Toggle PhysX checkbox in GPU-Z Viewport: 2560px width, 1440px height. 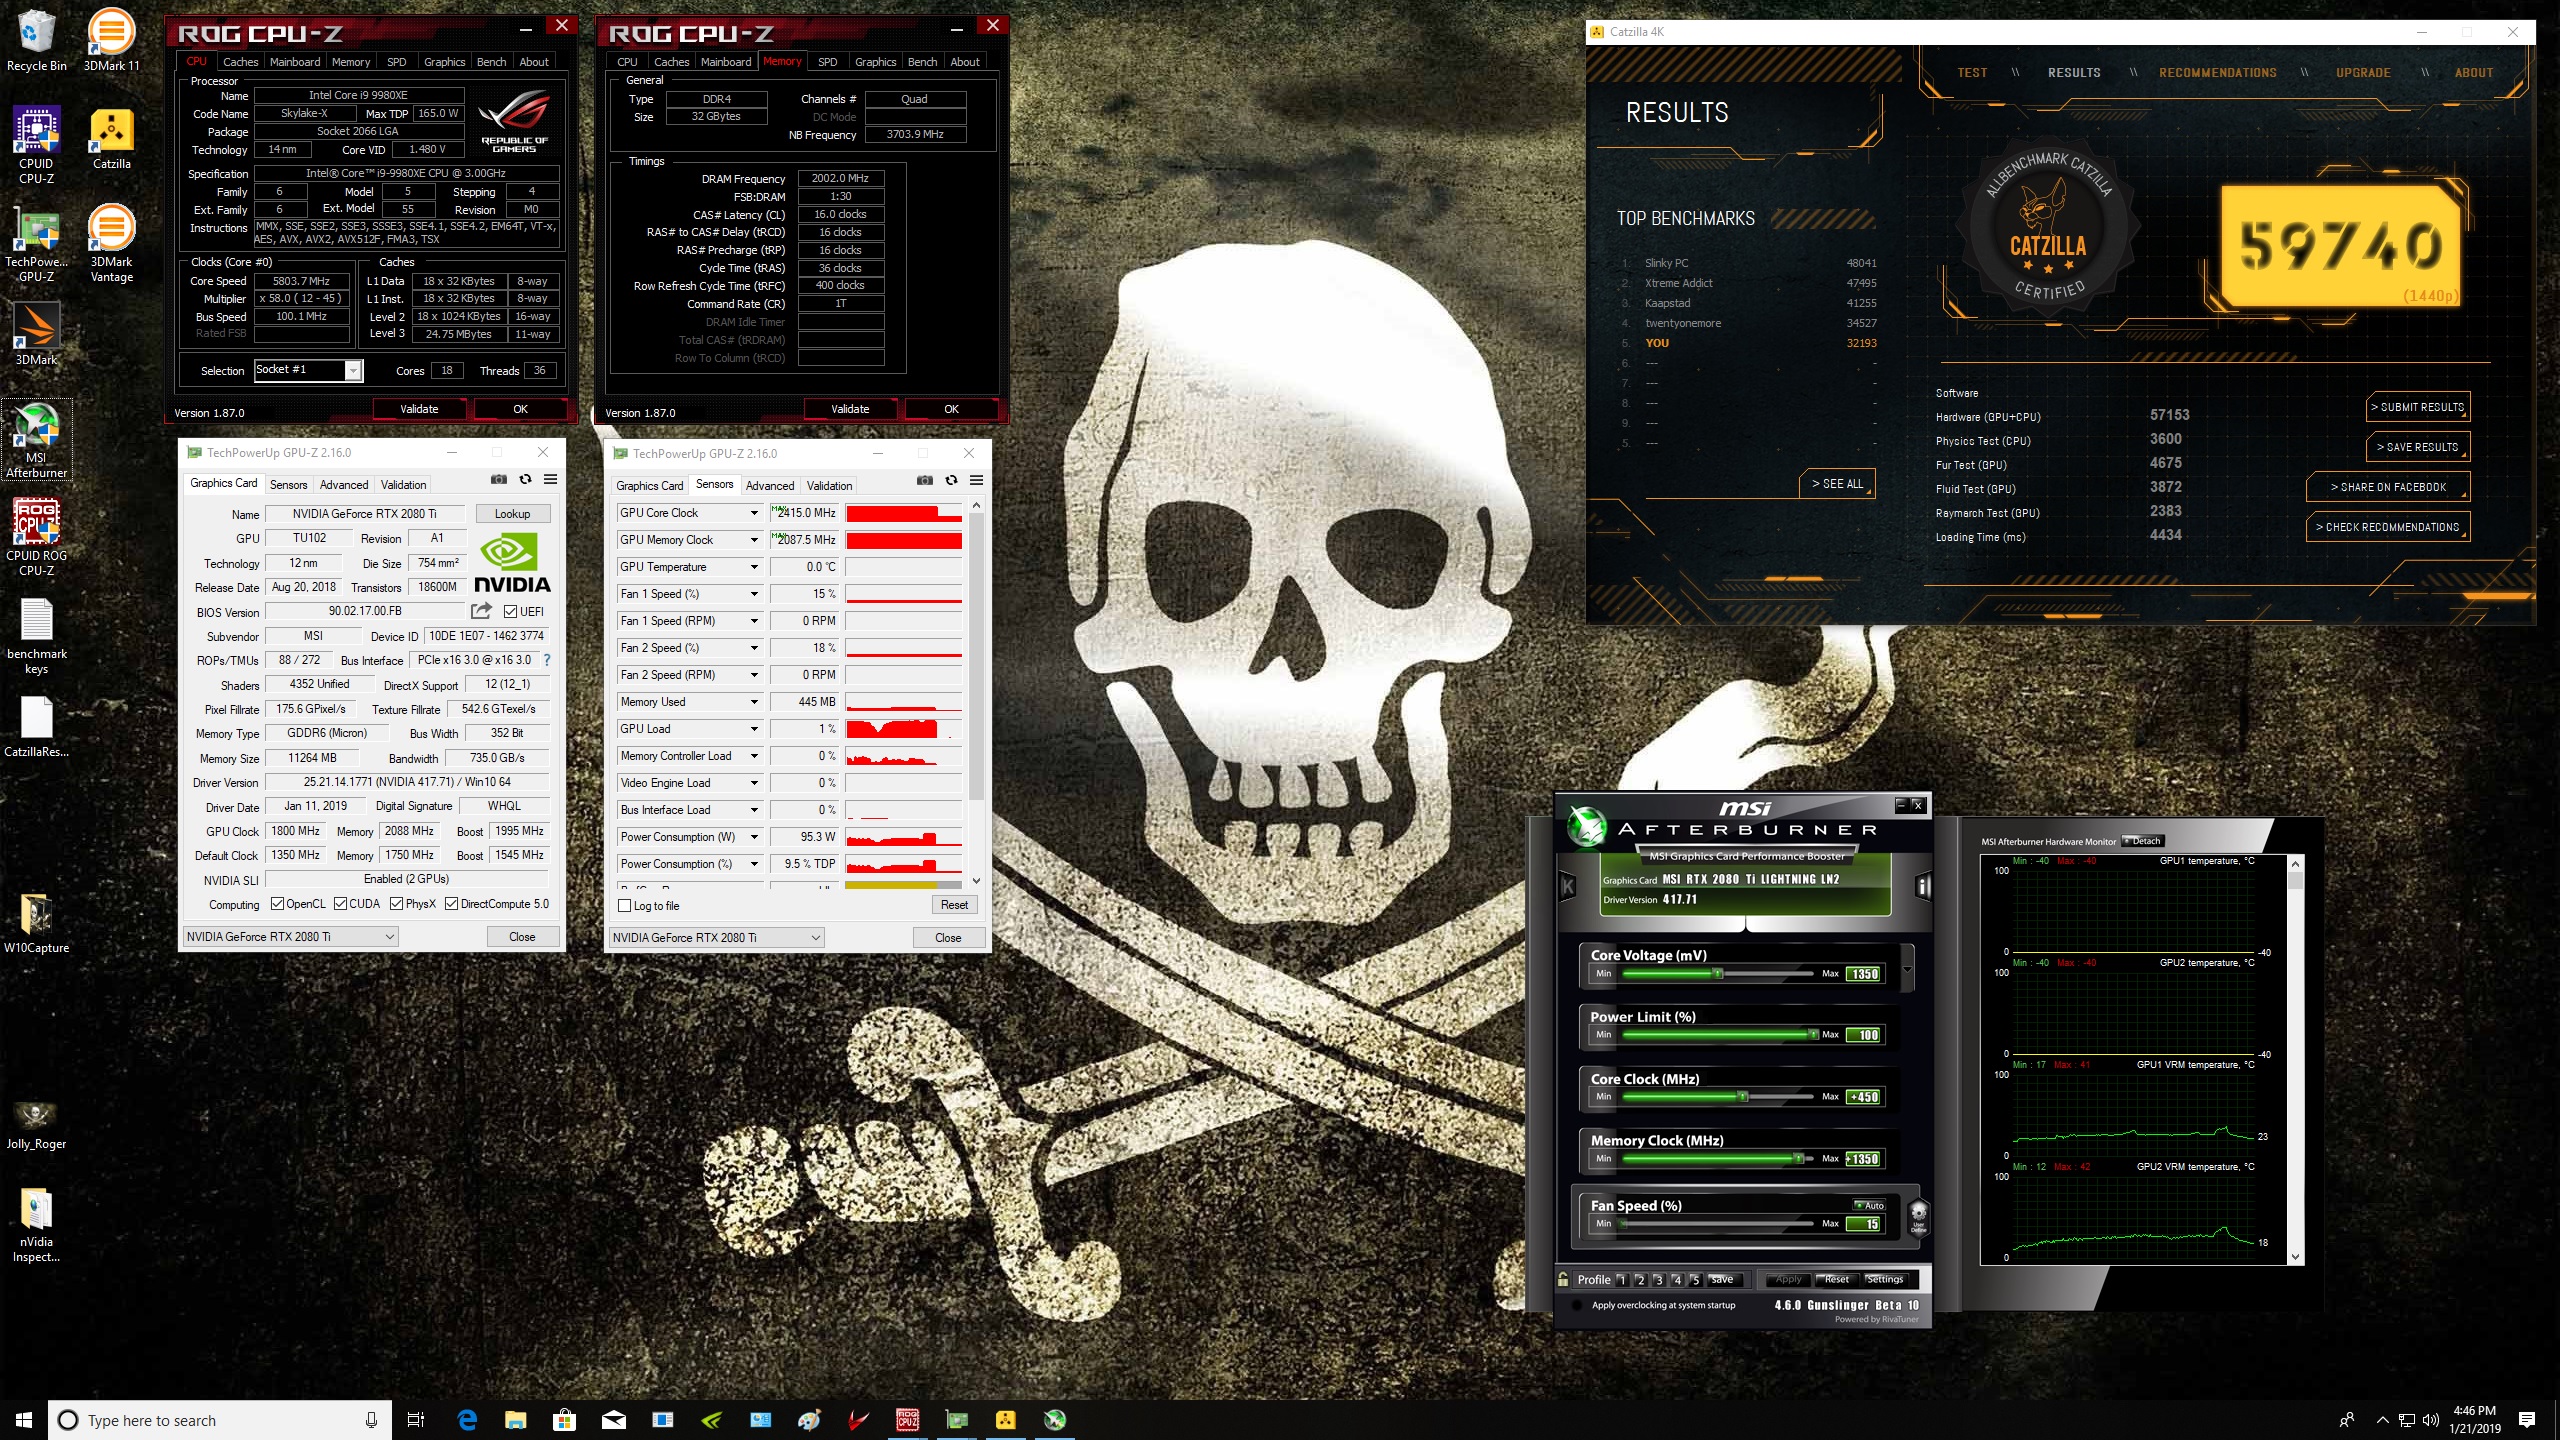(x=397, y=904)
